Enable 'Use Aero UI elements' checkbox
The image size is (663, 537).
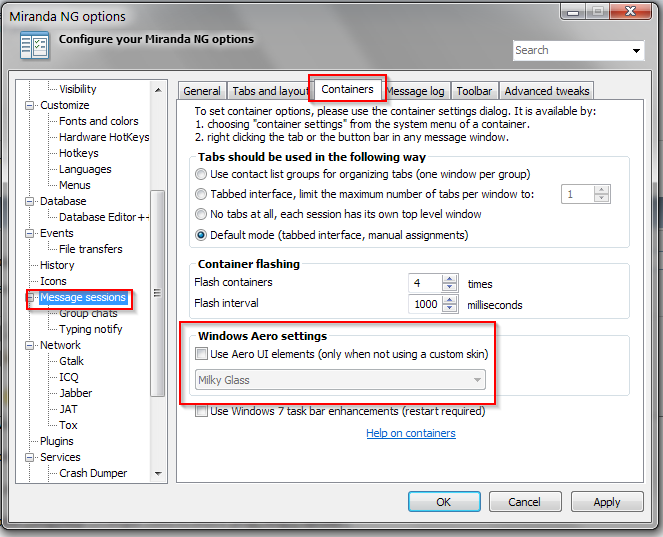tap(201, 353)
